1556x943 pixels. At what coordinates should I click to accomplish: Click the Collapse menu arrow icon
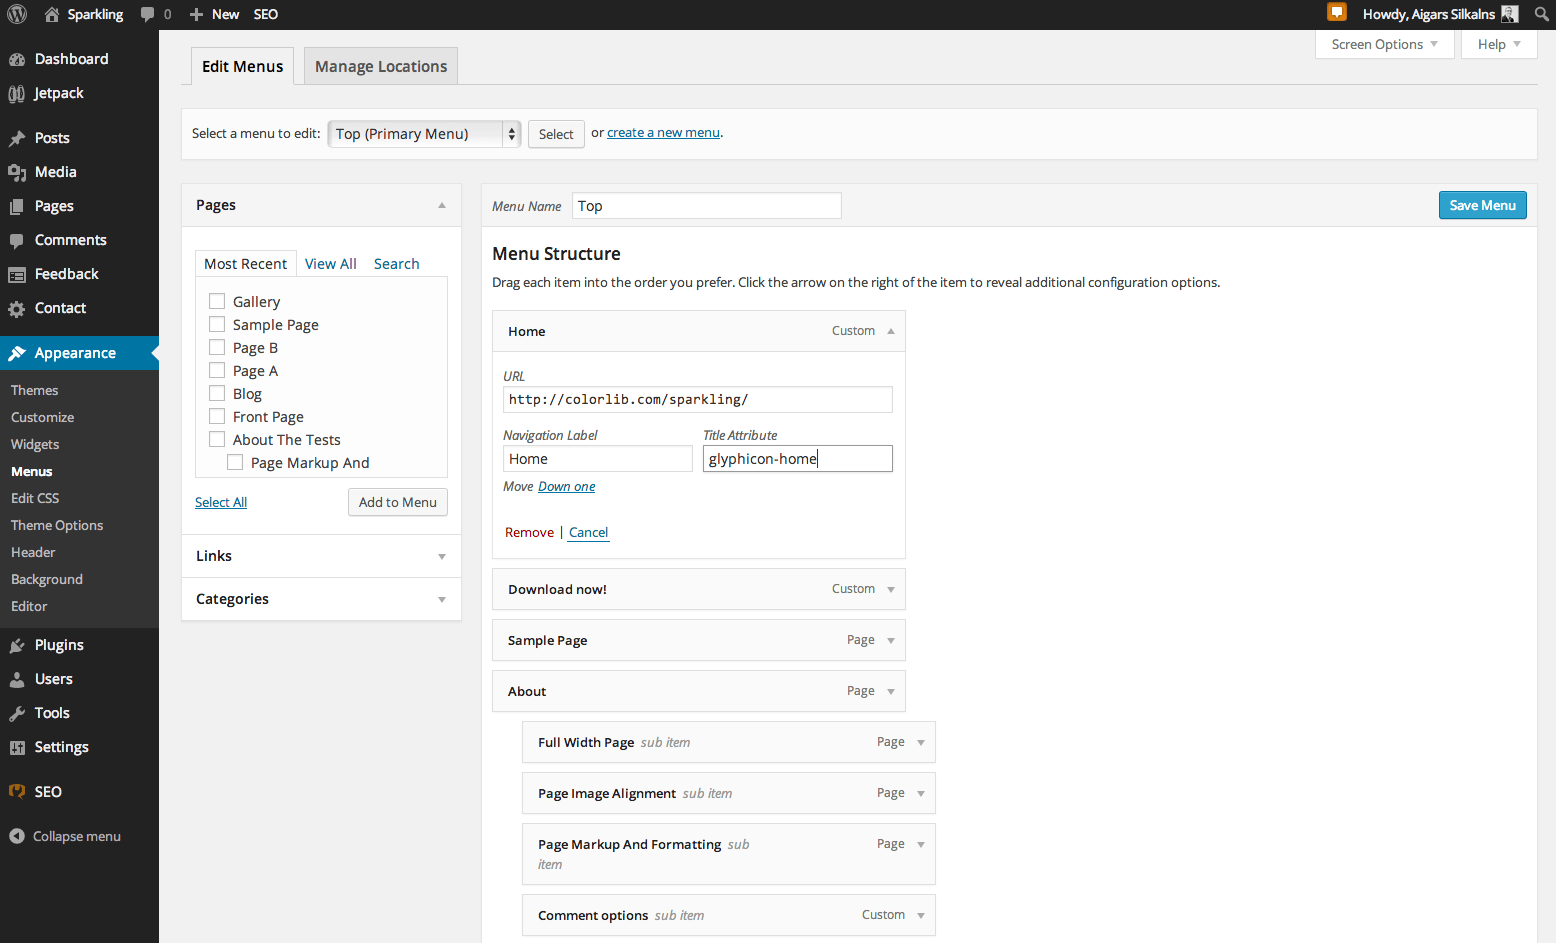click(x=17, y=836)
